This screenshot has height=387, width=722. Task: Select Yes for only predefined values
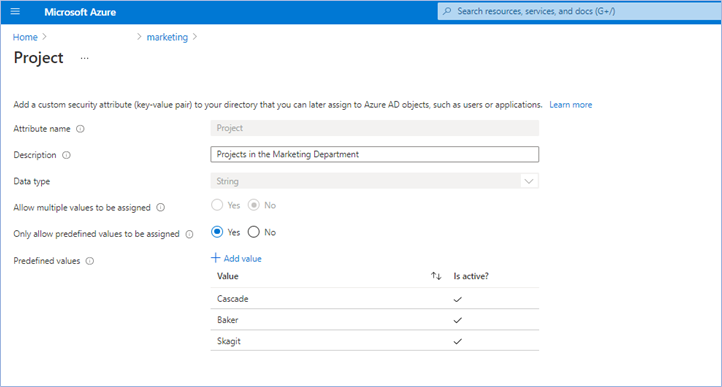pyautogui.click(x=217, y=232)
